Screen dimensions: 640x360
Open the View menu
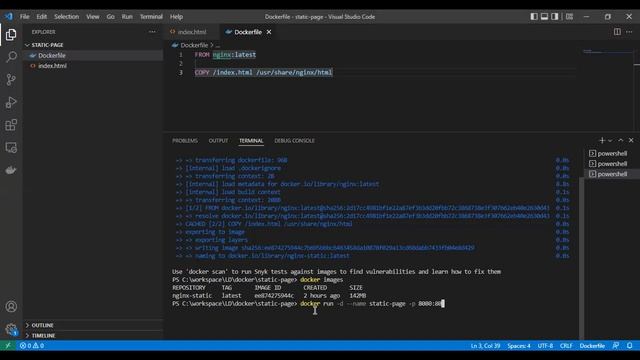click(93, 17)
